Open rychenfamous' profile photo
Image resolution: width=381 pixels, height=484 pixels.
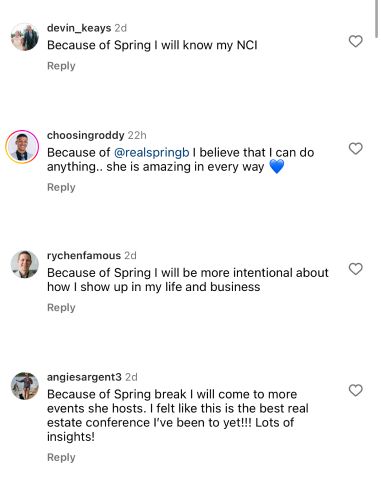(x=25, y=264)
